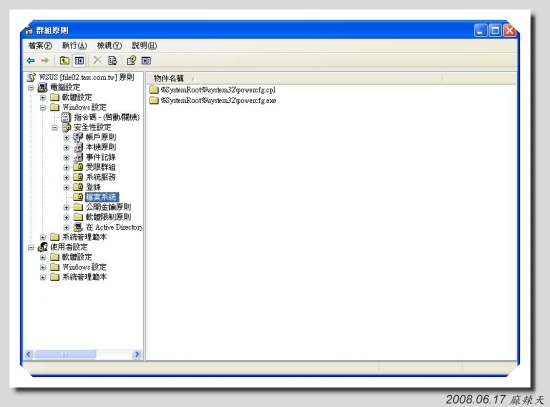This screenshot has height=407, width=550.
Task: Click the 群組原則 title bar window icon
Action: pyautogui.click(x=29, y=31)
